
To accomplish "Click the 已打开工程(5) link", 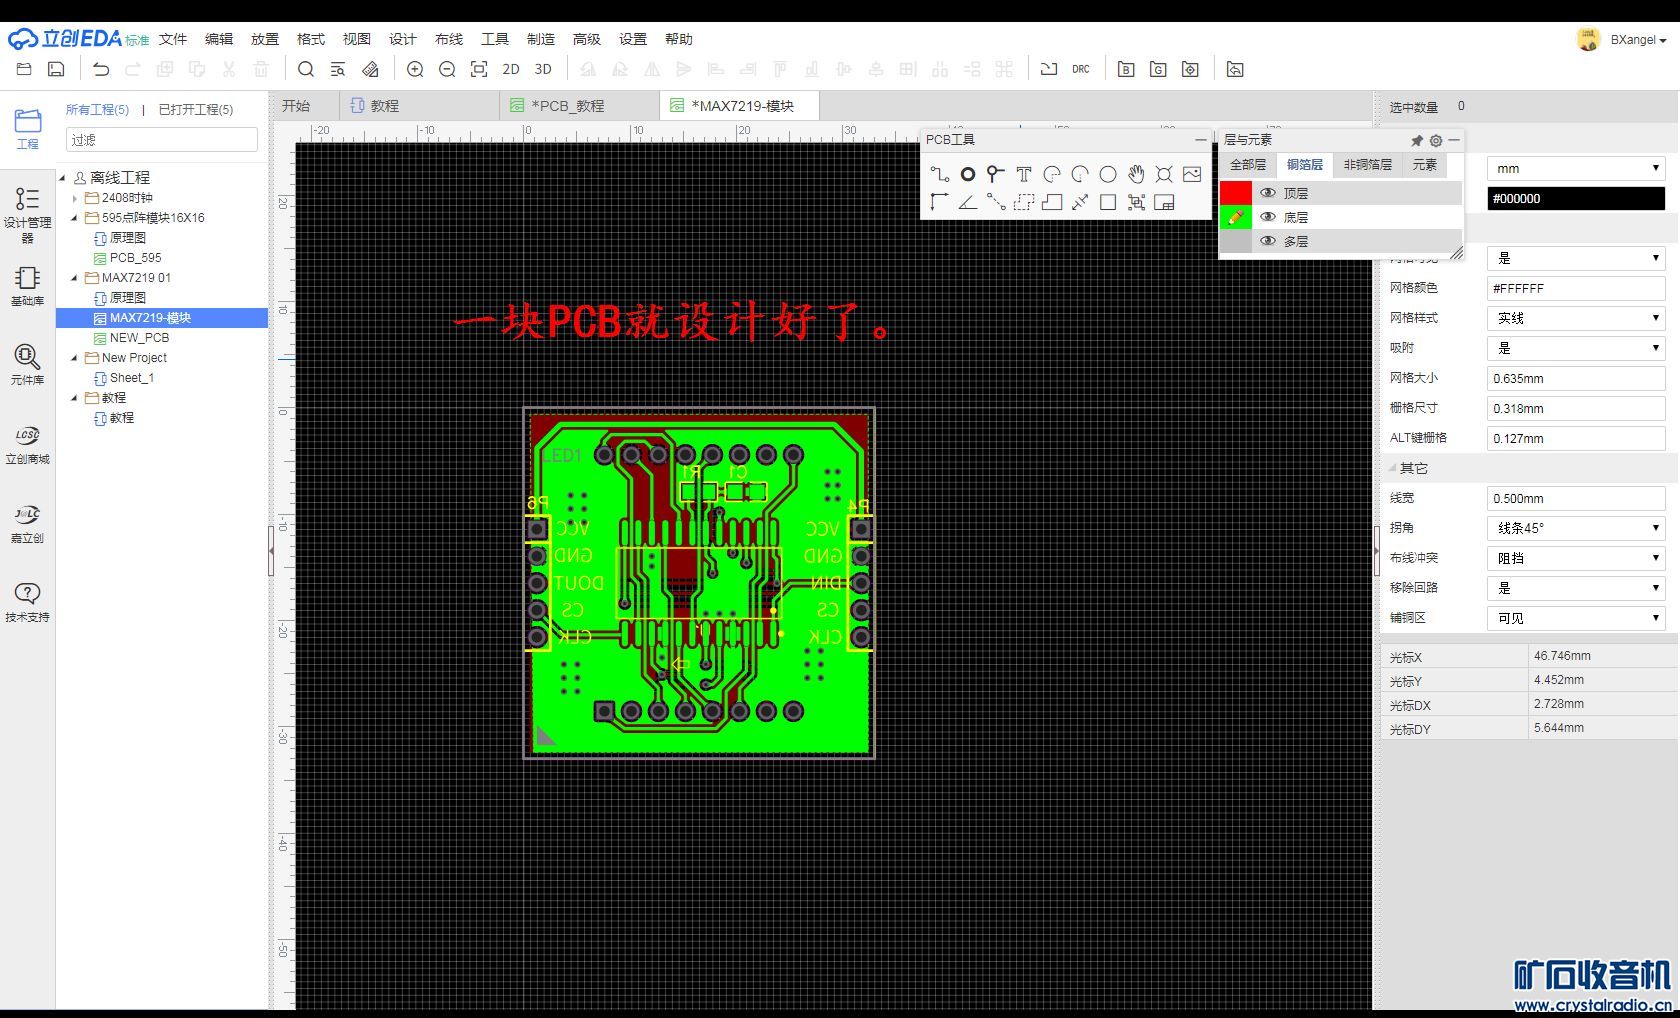I will (196, 109).
